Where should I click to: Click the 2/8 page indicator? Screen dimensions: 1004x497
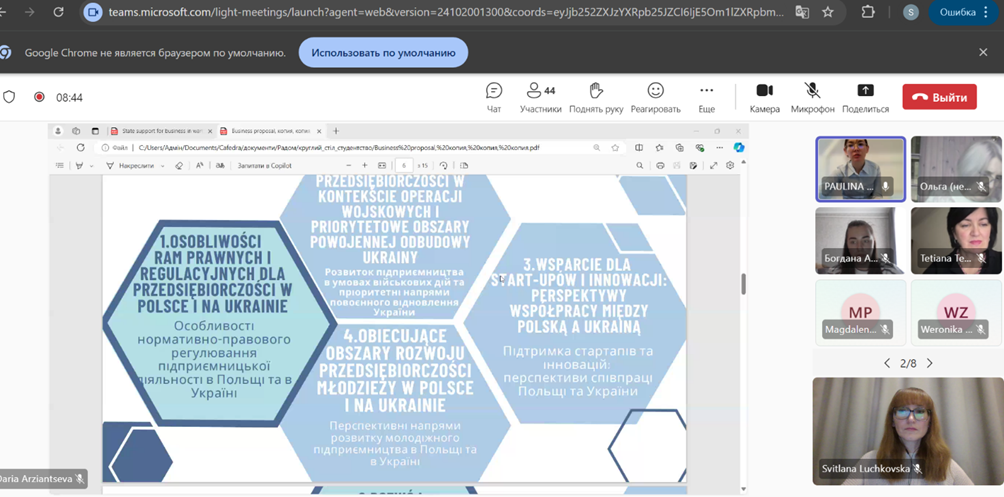(x=908, y=363)
